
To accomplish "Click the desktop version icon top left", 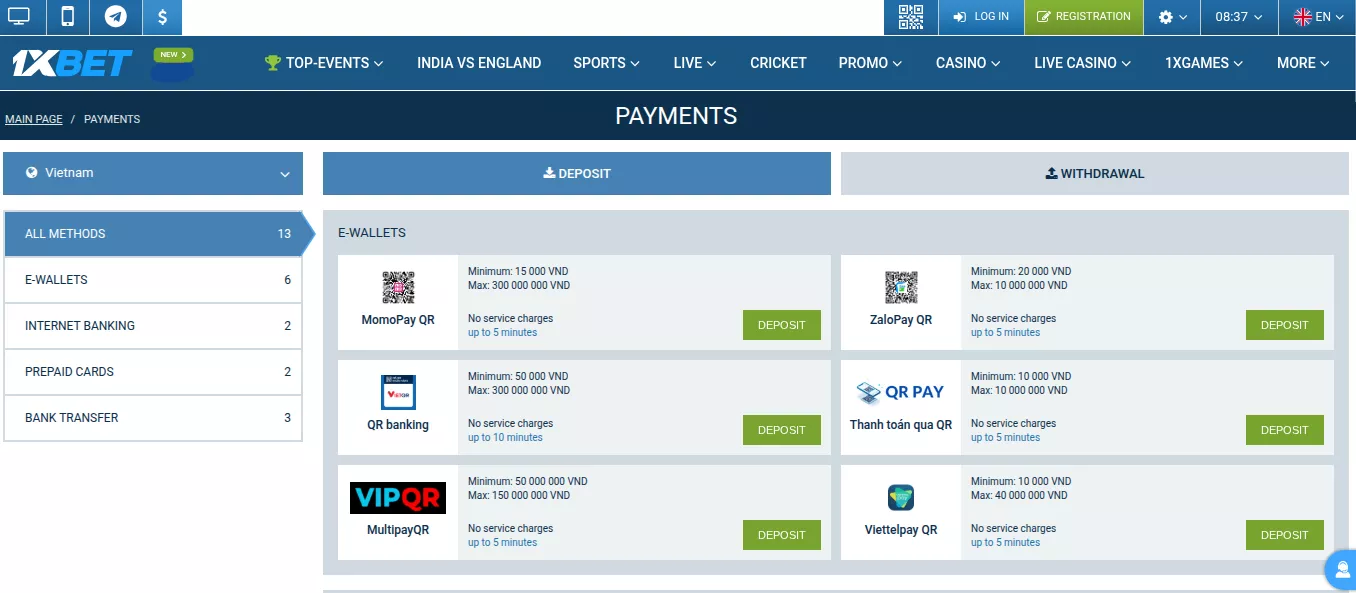I will (21, 16).
